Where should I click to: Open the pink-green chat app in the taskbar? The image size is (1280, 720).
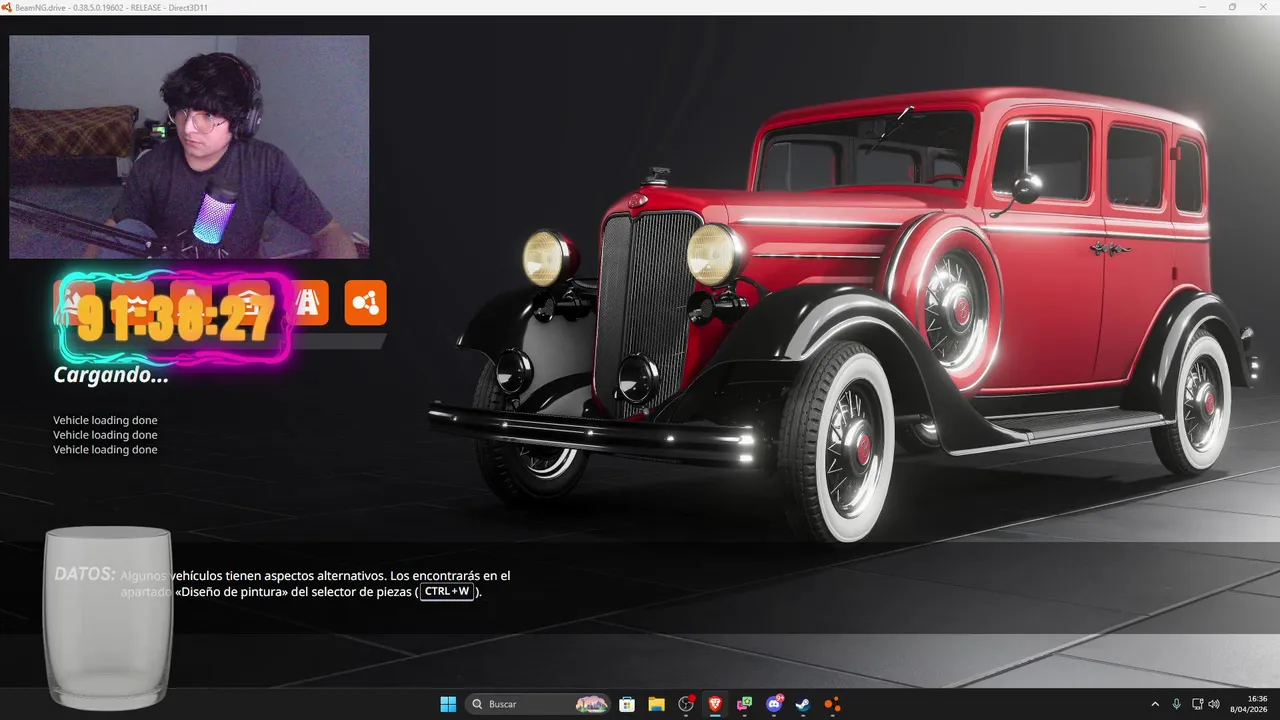click(744, 704)
